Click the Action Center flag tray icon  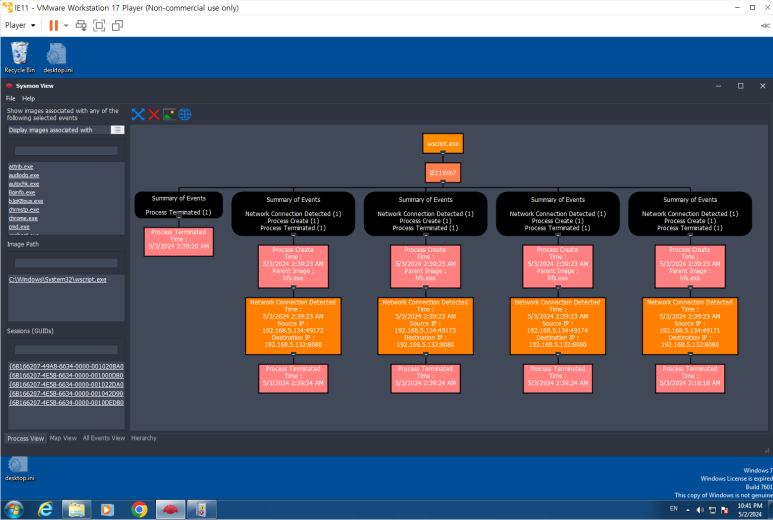pos(725,510)
